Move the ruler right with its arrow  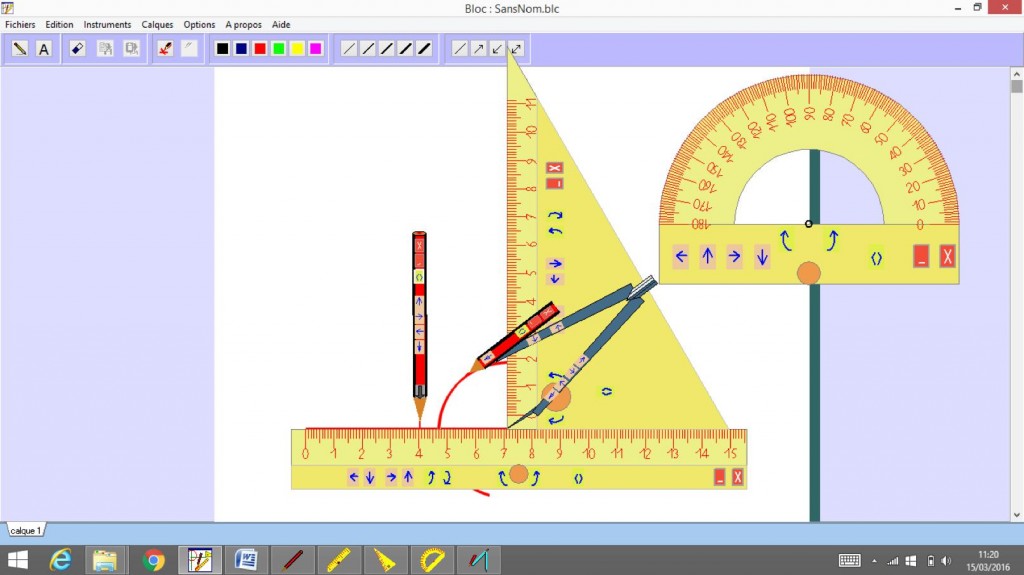[x=391, y=477]
